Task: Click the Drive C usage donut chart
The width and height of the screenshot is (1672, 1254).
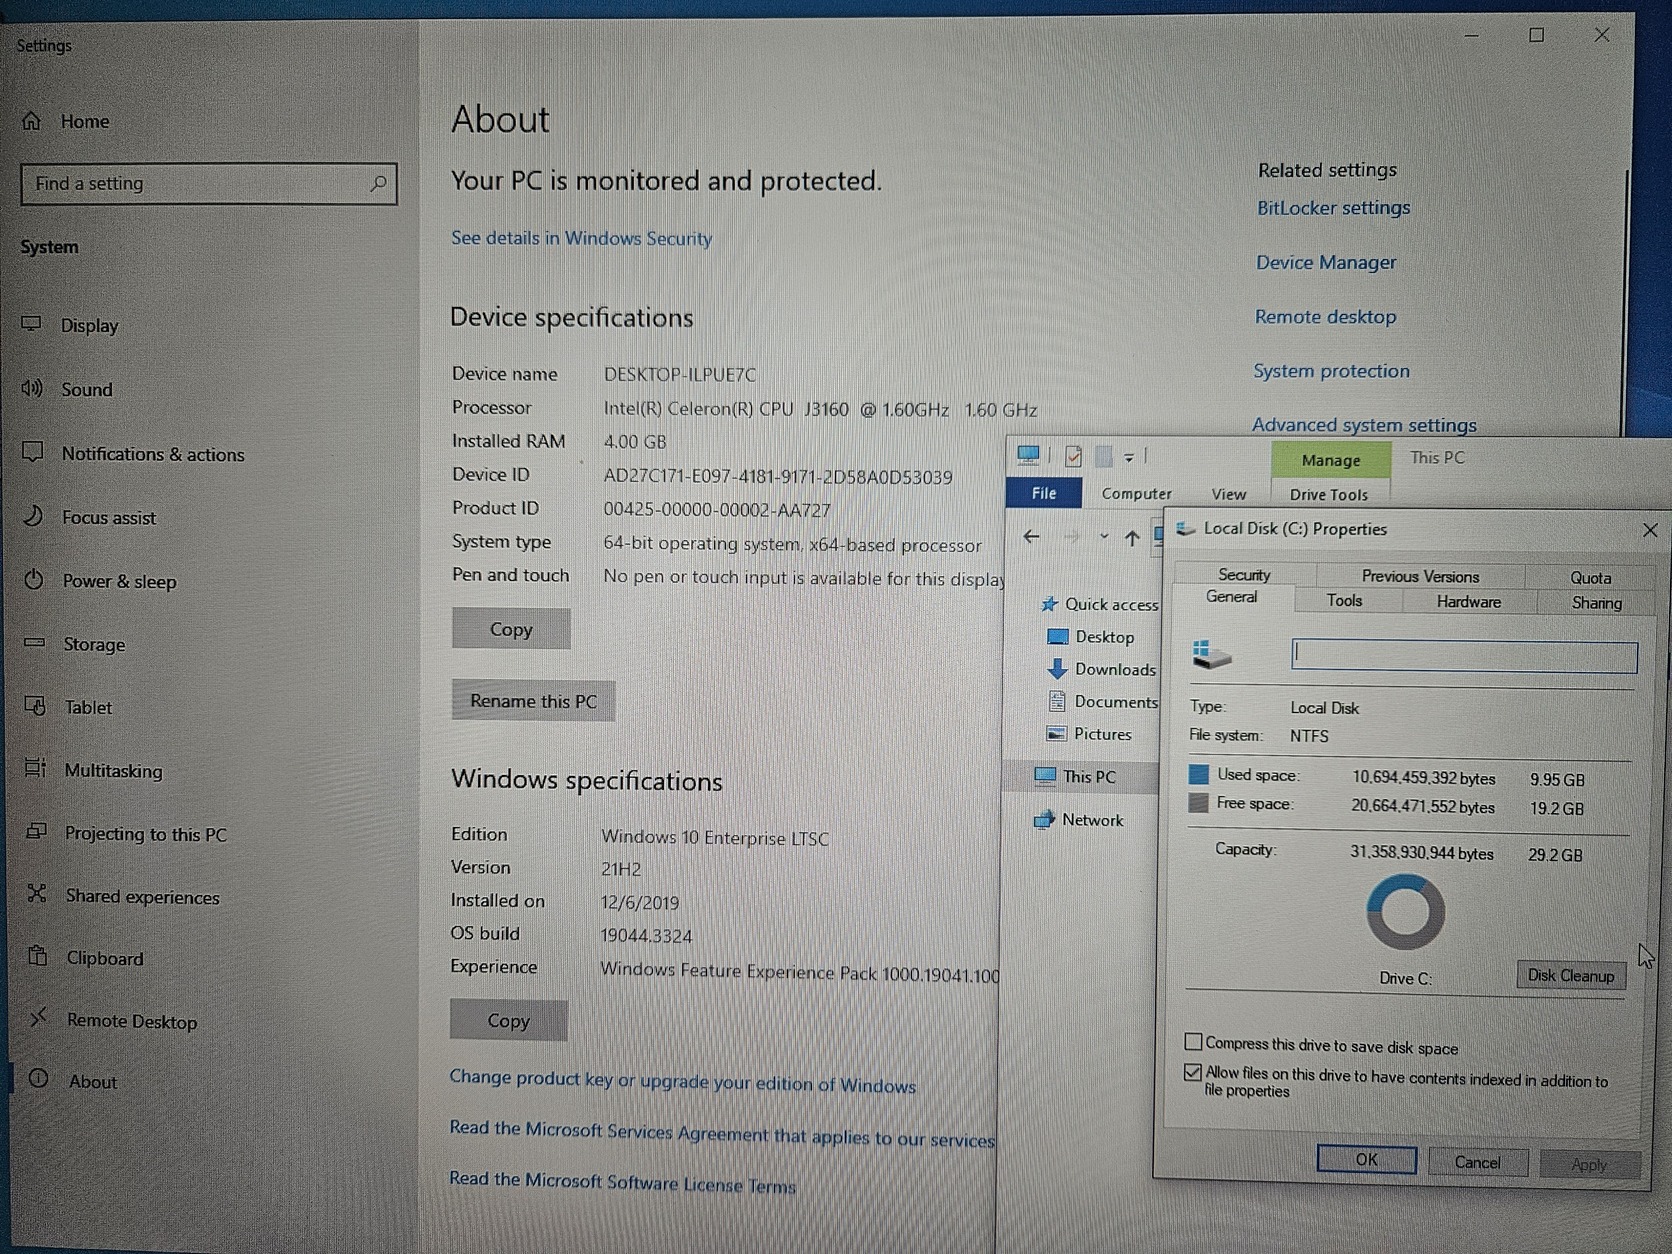Action: click(x=1405, y=912)
